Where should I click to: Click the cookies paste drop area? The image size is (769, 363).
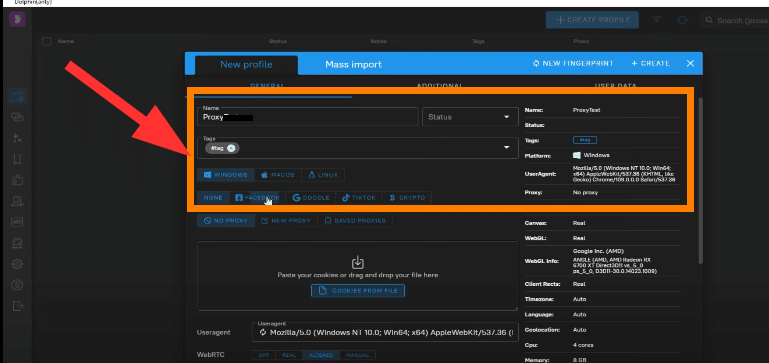358,276
